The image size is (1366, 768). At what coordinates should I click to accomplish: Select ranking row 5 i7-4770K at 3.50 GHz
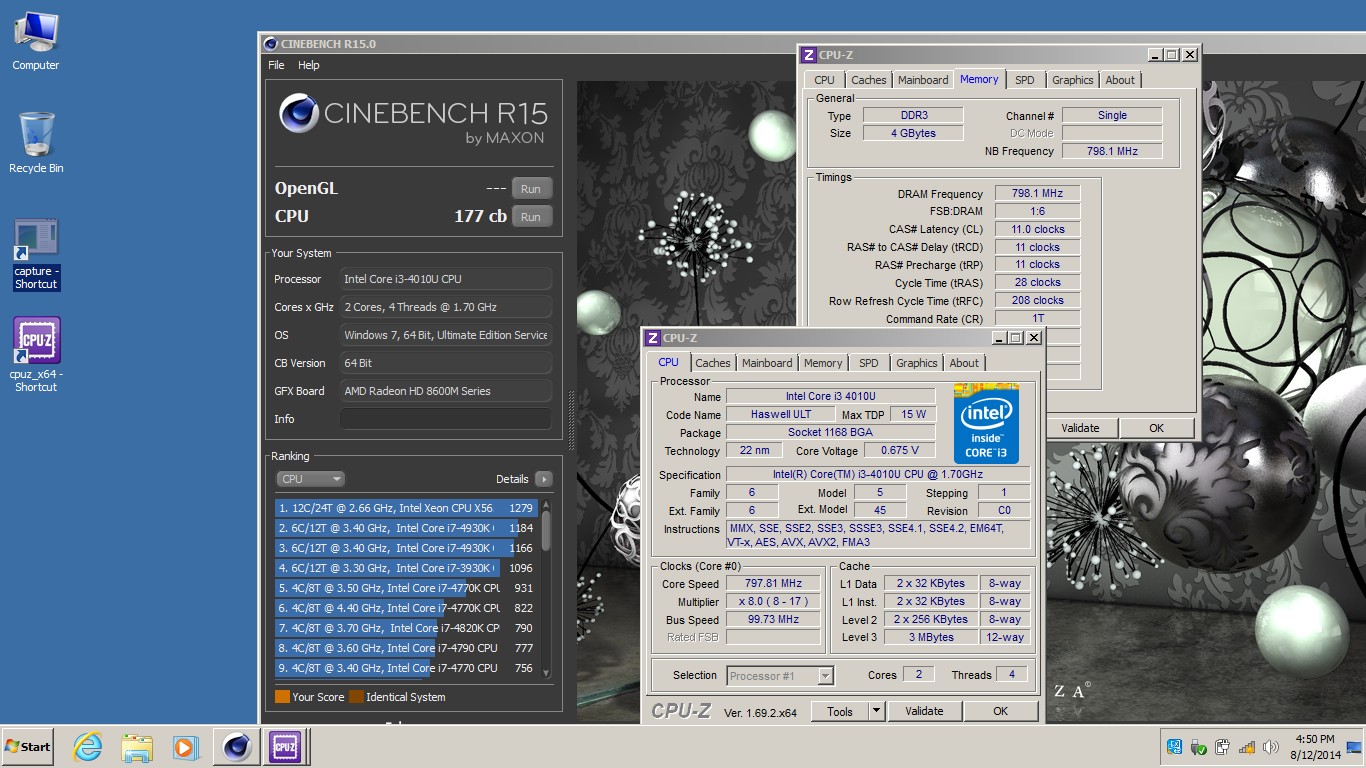(406, 588)
